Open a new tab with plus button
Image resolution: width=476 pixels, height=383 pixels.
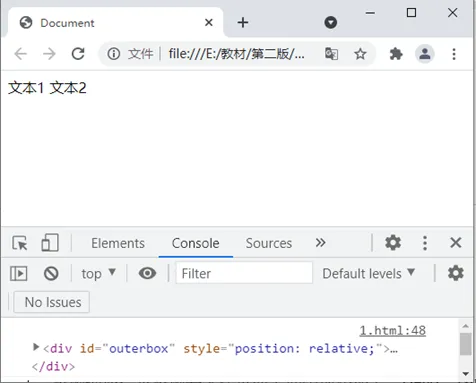coord(243,23)
